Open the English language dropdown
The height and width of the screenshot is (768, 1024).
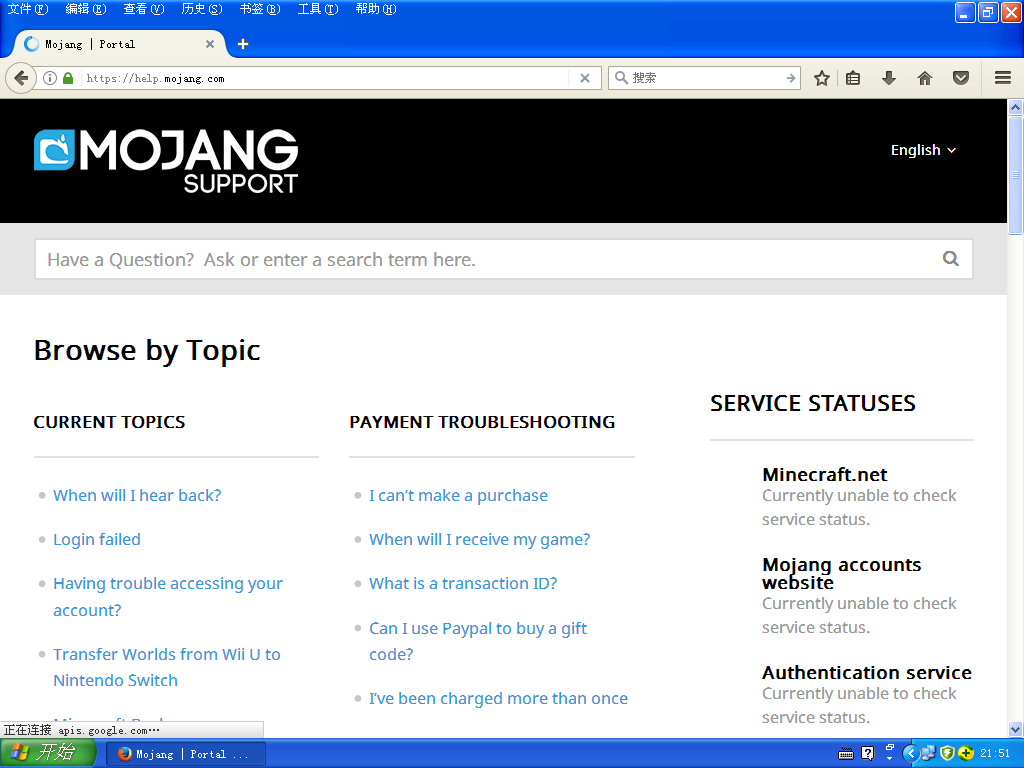(923, 150)
